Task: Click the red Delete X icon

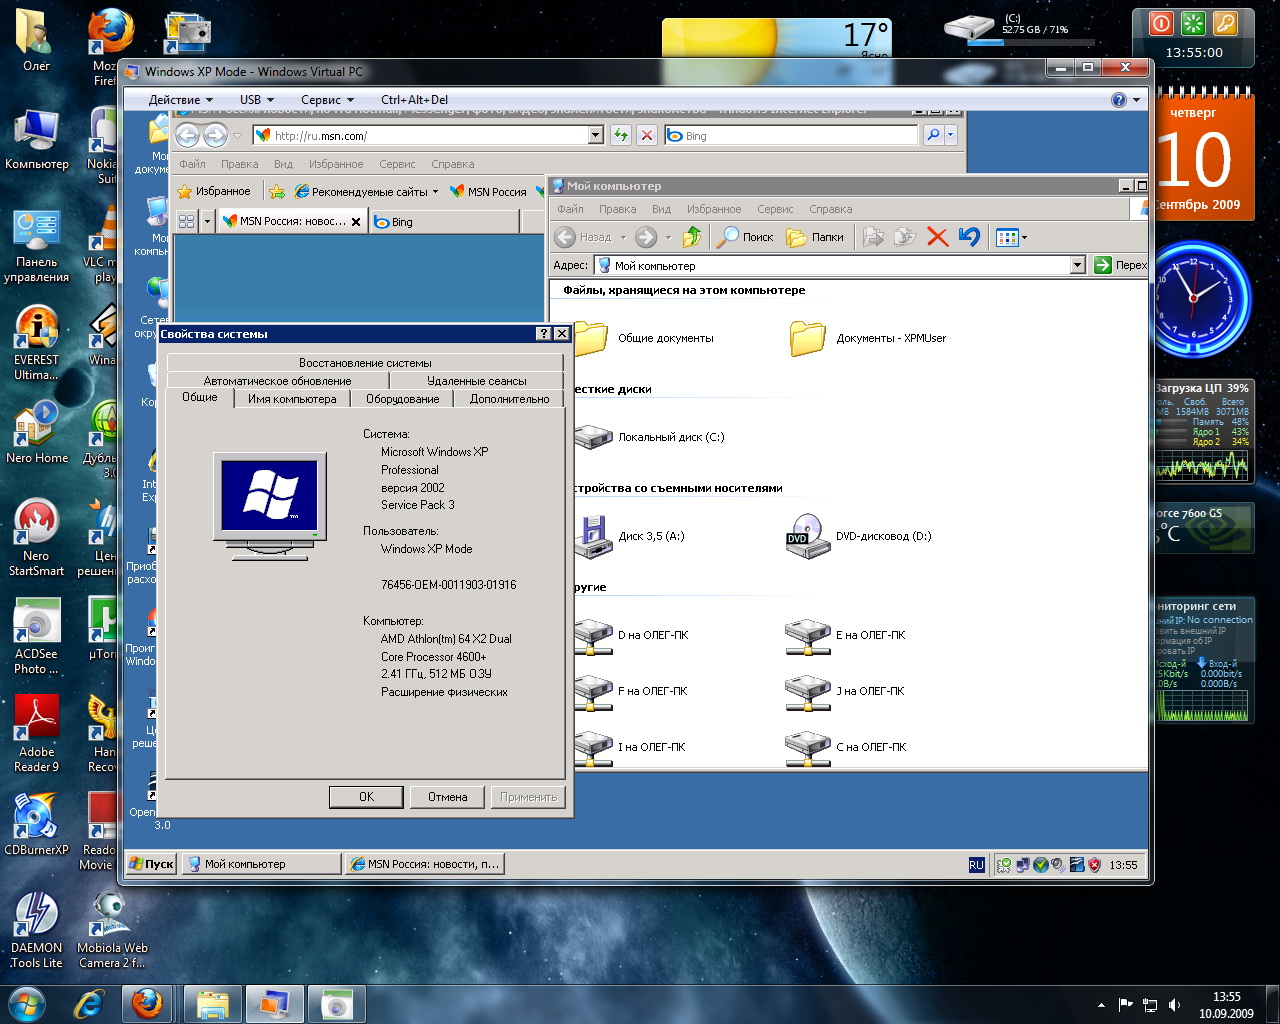Action: 937,237
